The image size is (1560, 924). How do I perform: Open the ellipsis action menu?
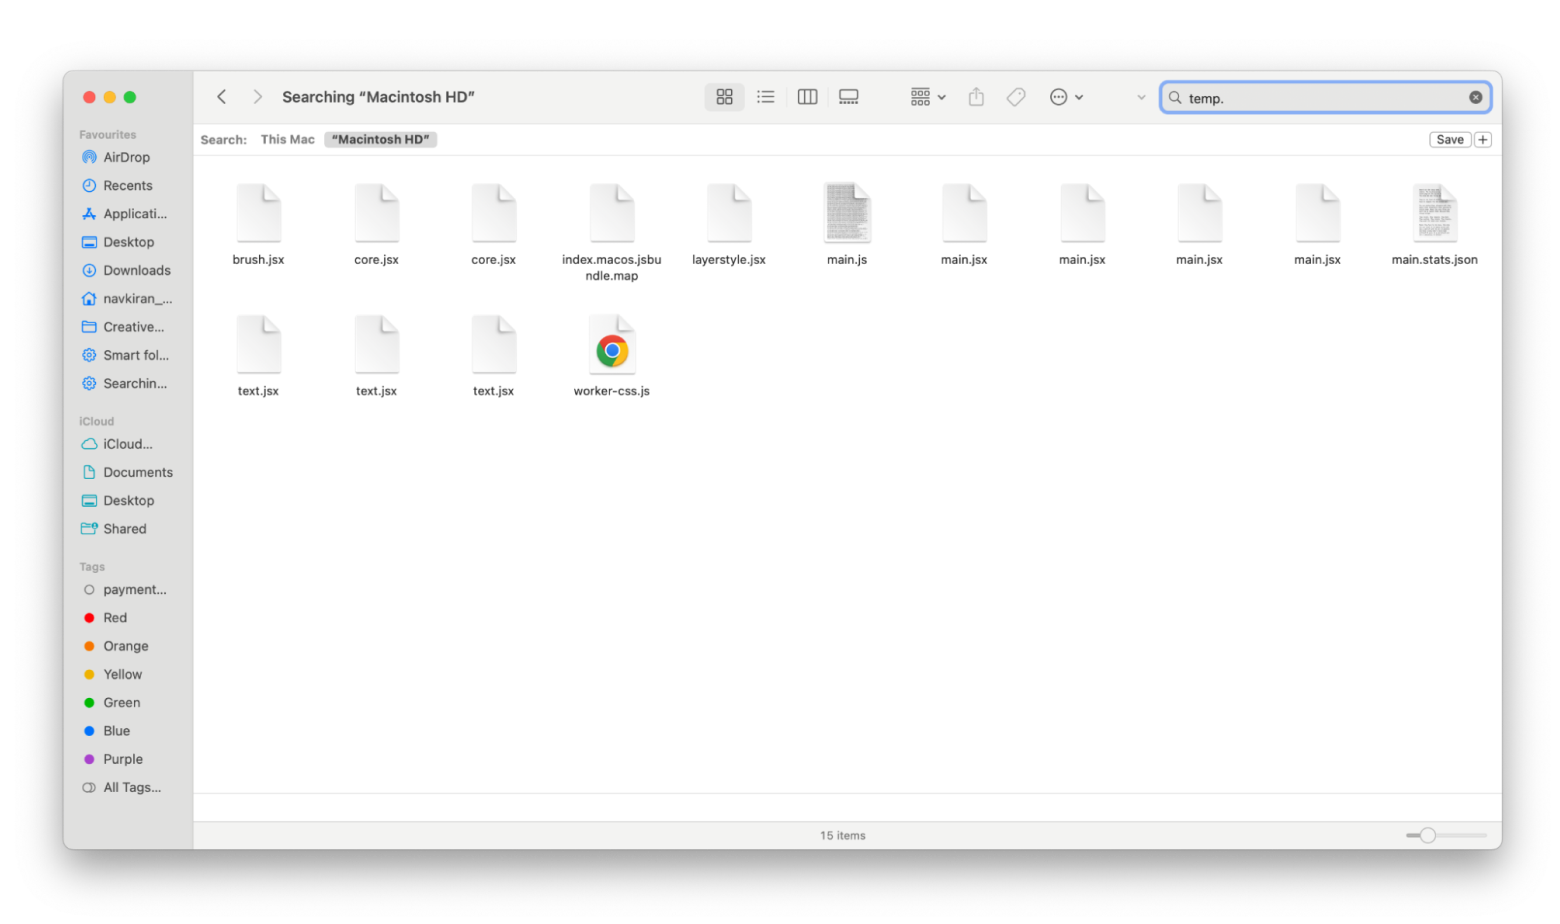(x=1066, y=97)
